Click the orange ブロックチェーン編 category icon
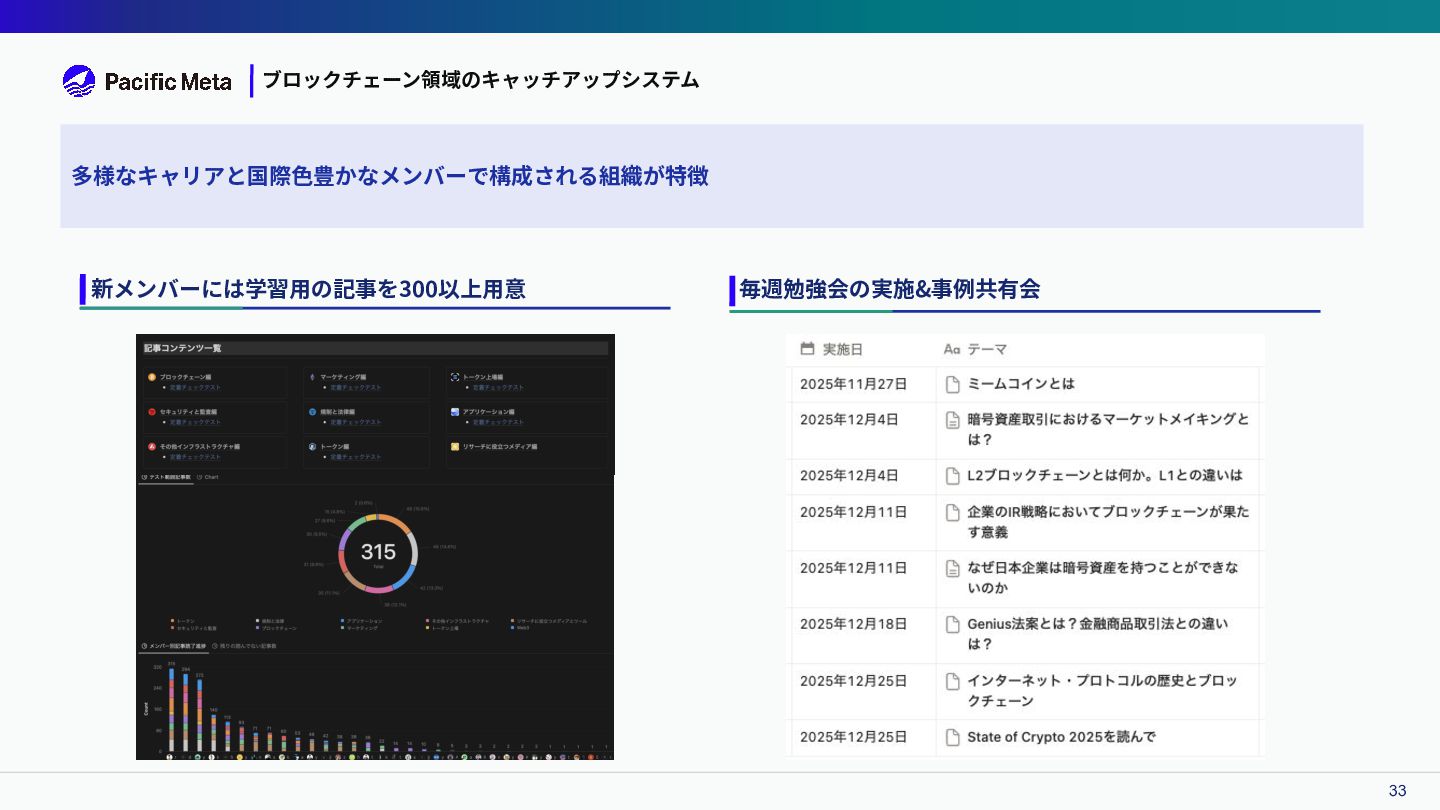 coord(151,377)
